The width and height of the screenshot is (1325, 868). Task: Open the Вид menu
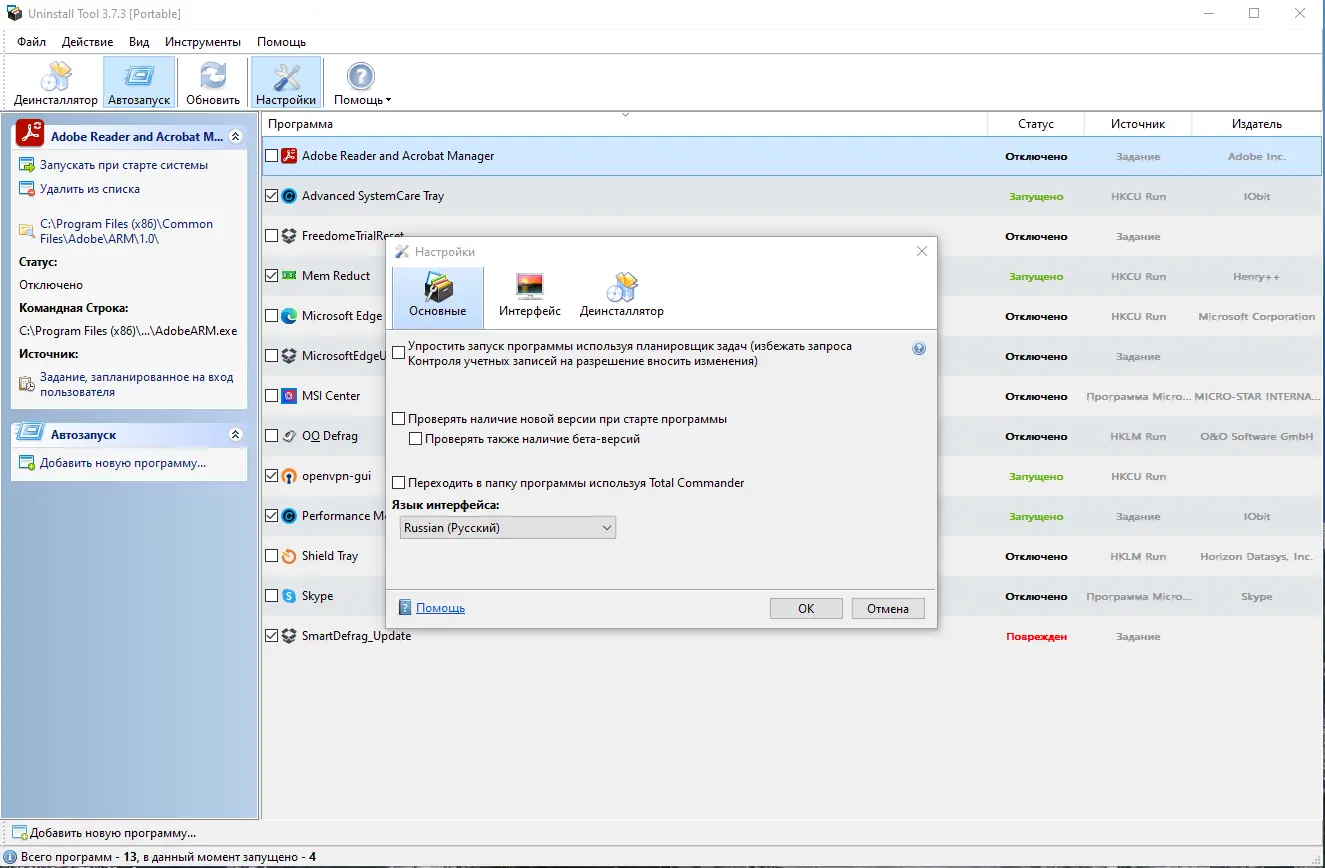tap(139, 42)
